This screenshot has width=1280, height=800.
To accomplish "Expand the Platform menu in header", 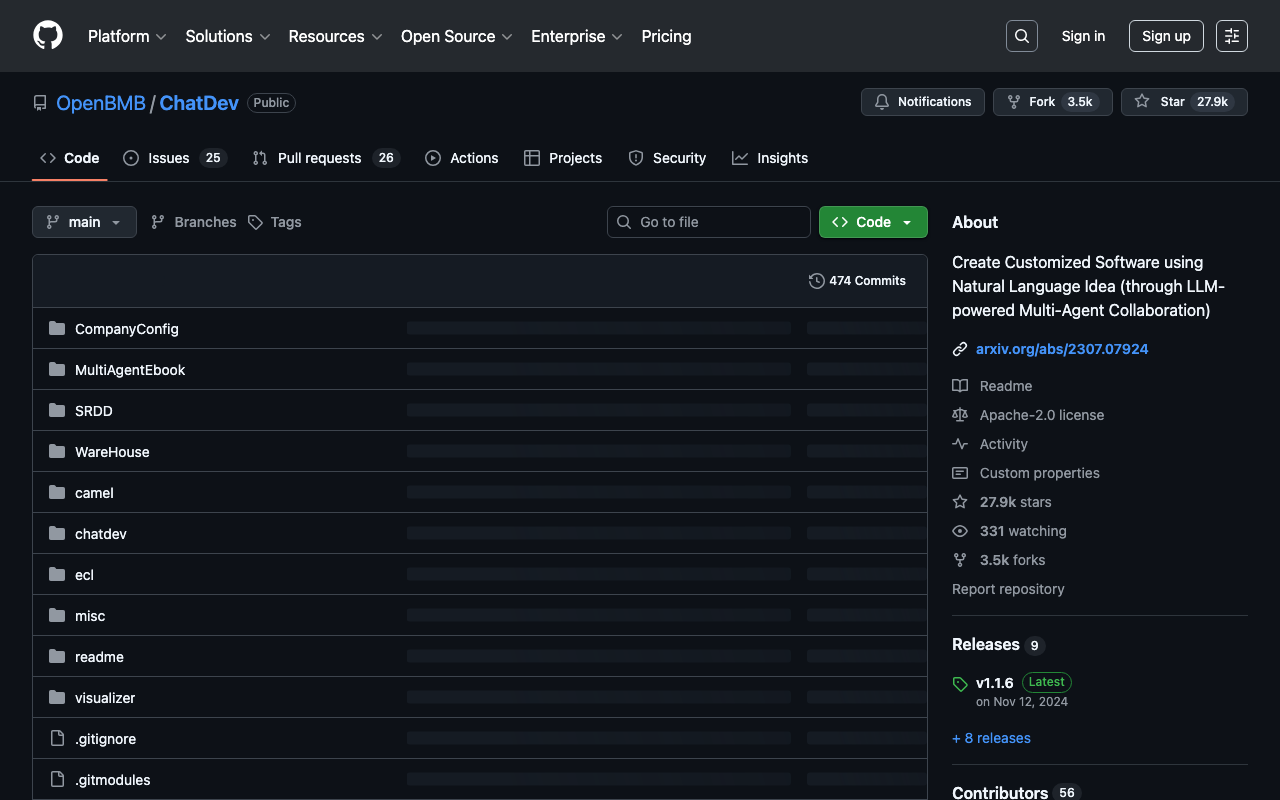I will pyautogui.click(x=127, y=36).
